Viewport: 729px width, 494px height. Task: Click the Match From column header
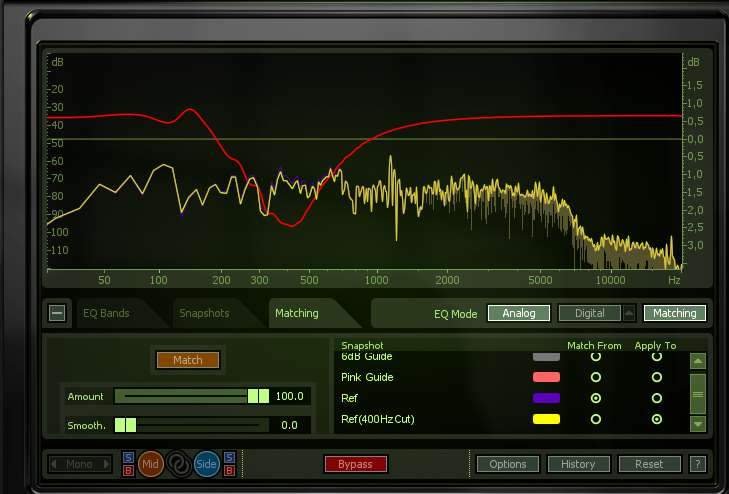point(594,345)
